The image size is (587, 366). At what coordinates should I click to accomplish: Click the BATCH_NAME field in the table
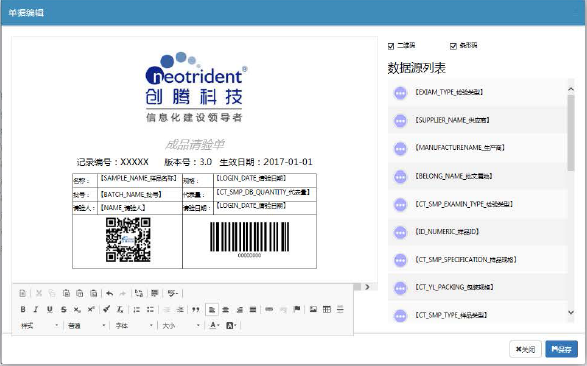(x=131, y=195)
